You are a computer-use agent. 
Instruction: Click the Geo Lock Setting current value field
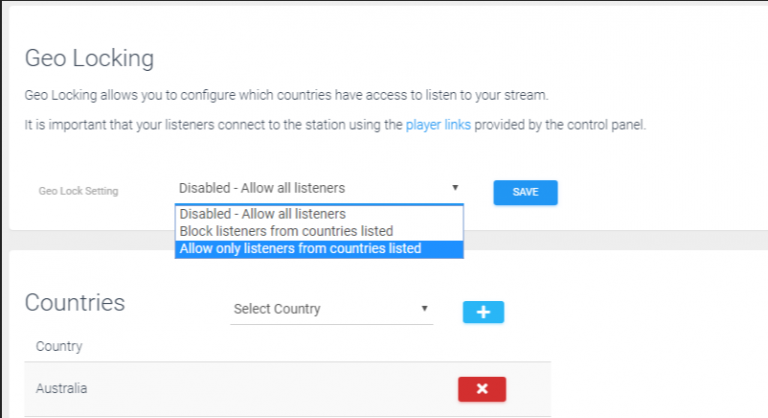[319, 188]
